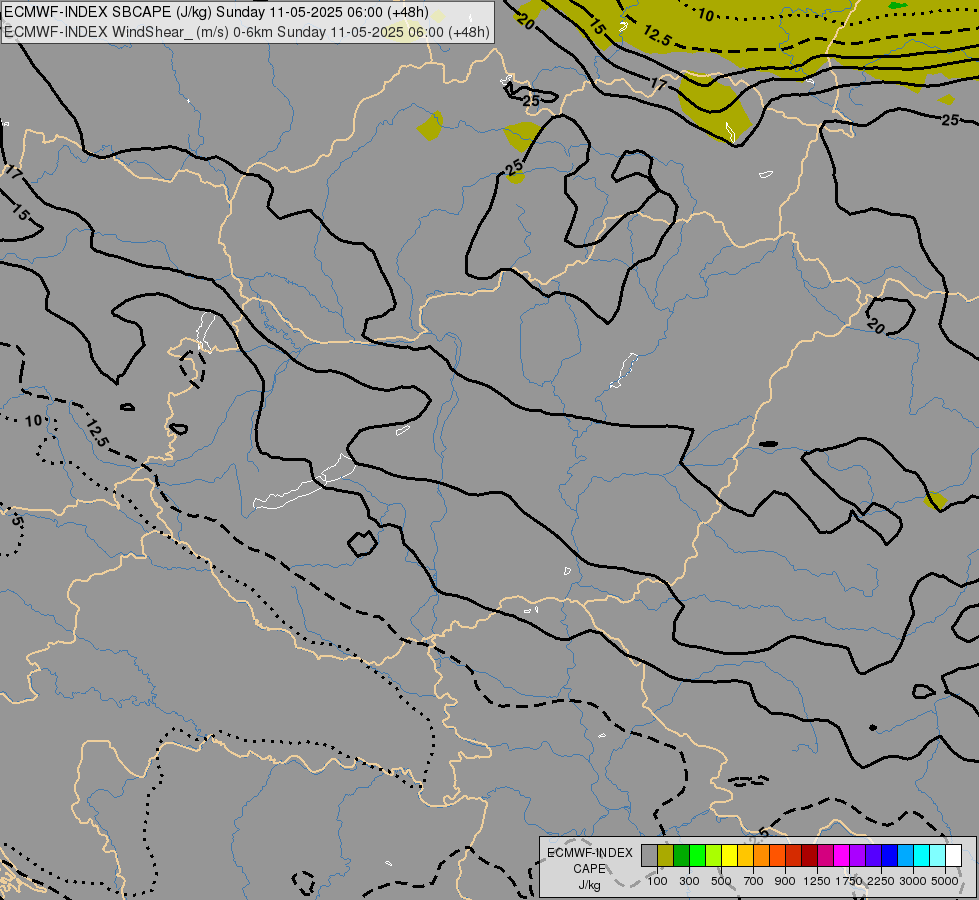Viewport: 979px width, 900px height.
Task: Select the orange-red swatch left of 900
Action: click(777, 856)
